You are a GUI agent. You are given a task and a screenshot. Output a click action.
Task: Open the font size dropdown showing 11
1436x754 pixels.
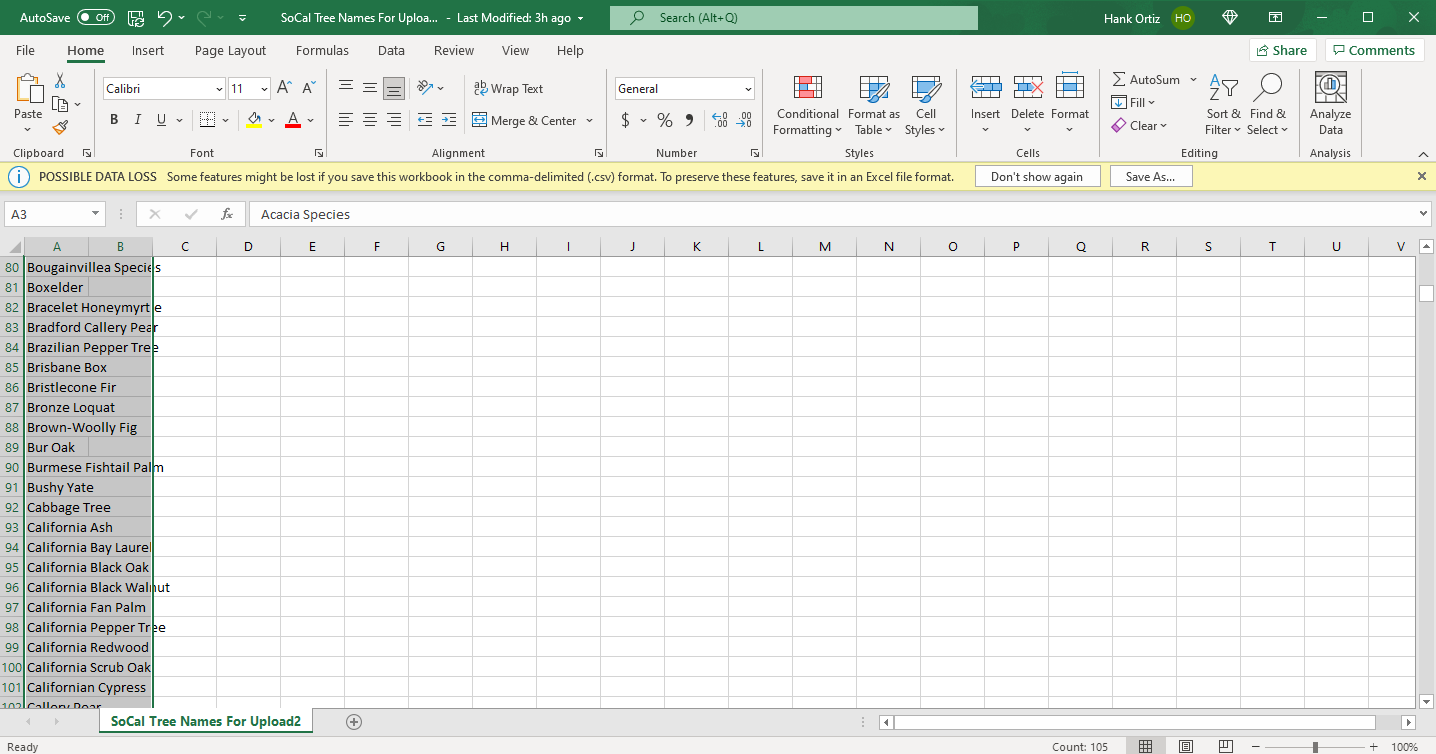point(264,89)
